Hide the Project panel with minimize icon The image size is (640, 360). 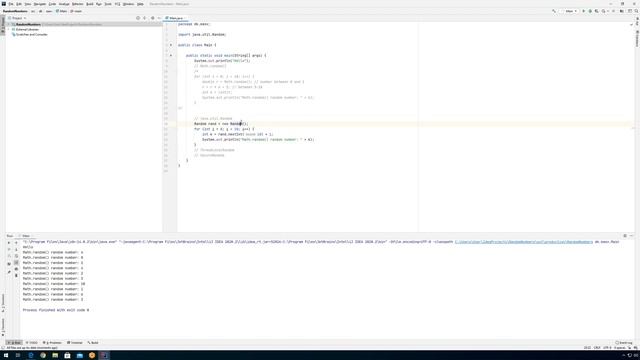(x=159, y=18)
